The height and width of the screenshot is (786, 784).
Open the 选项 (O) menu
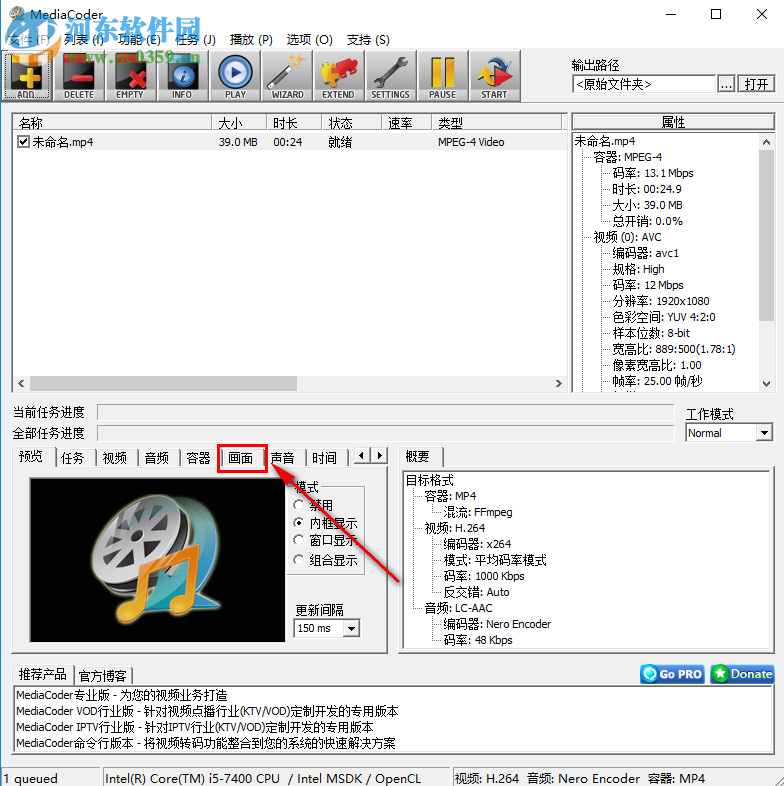310,40
